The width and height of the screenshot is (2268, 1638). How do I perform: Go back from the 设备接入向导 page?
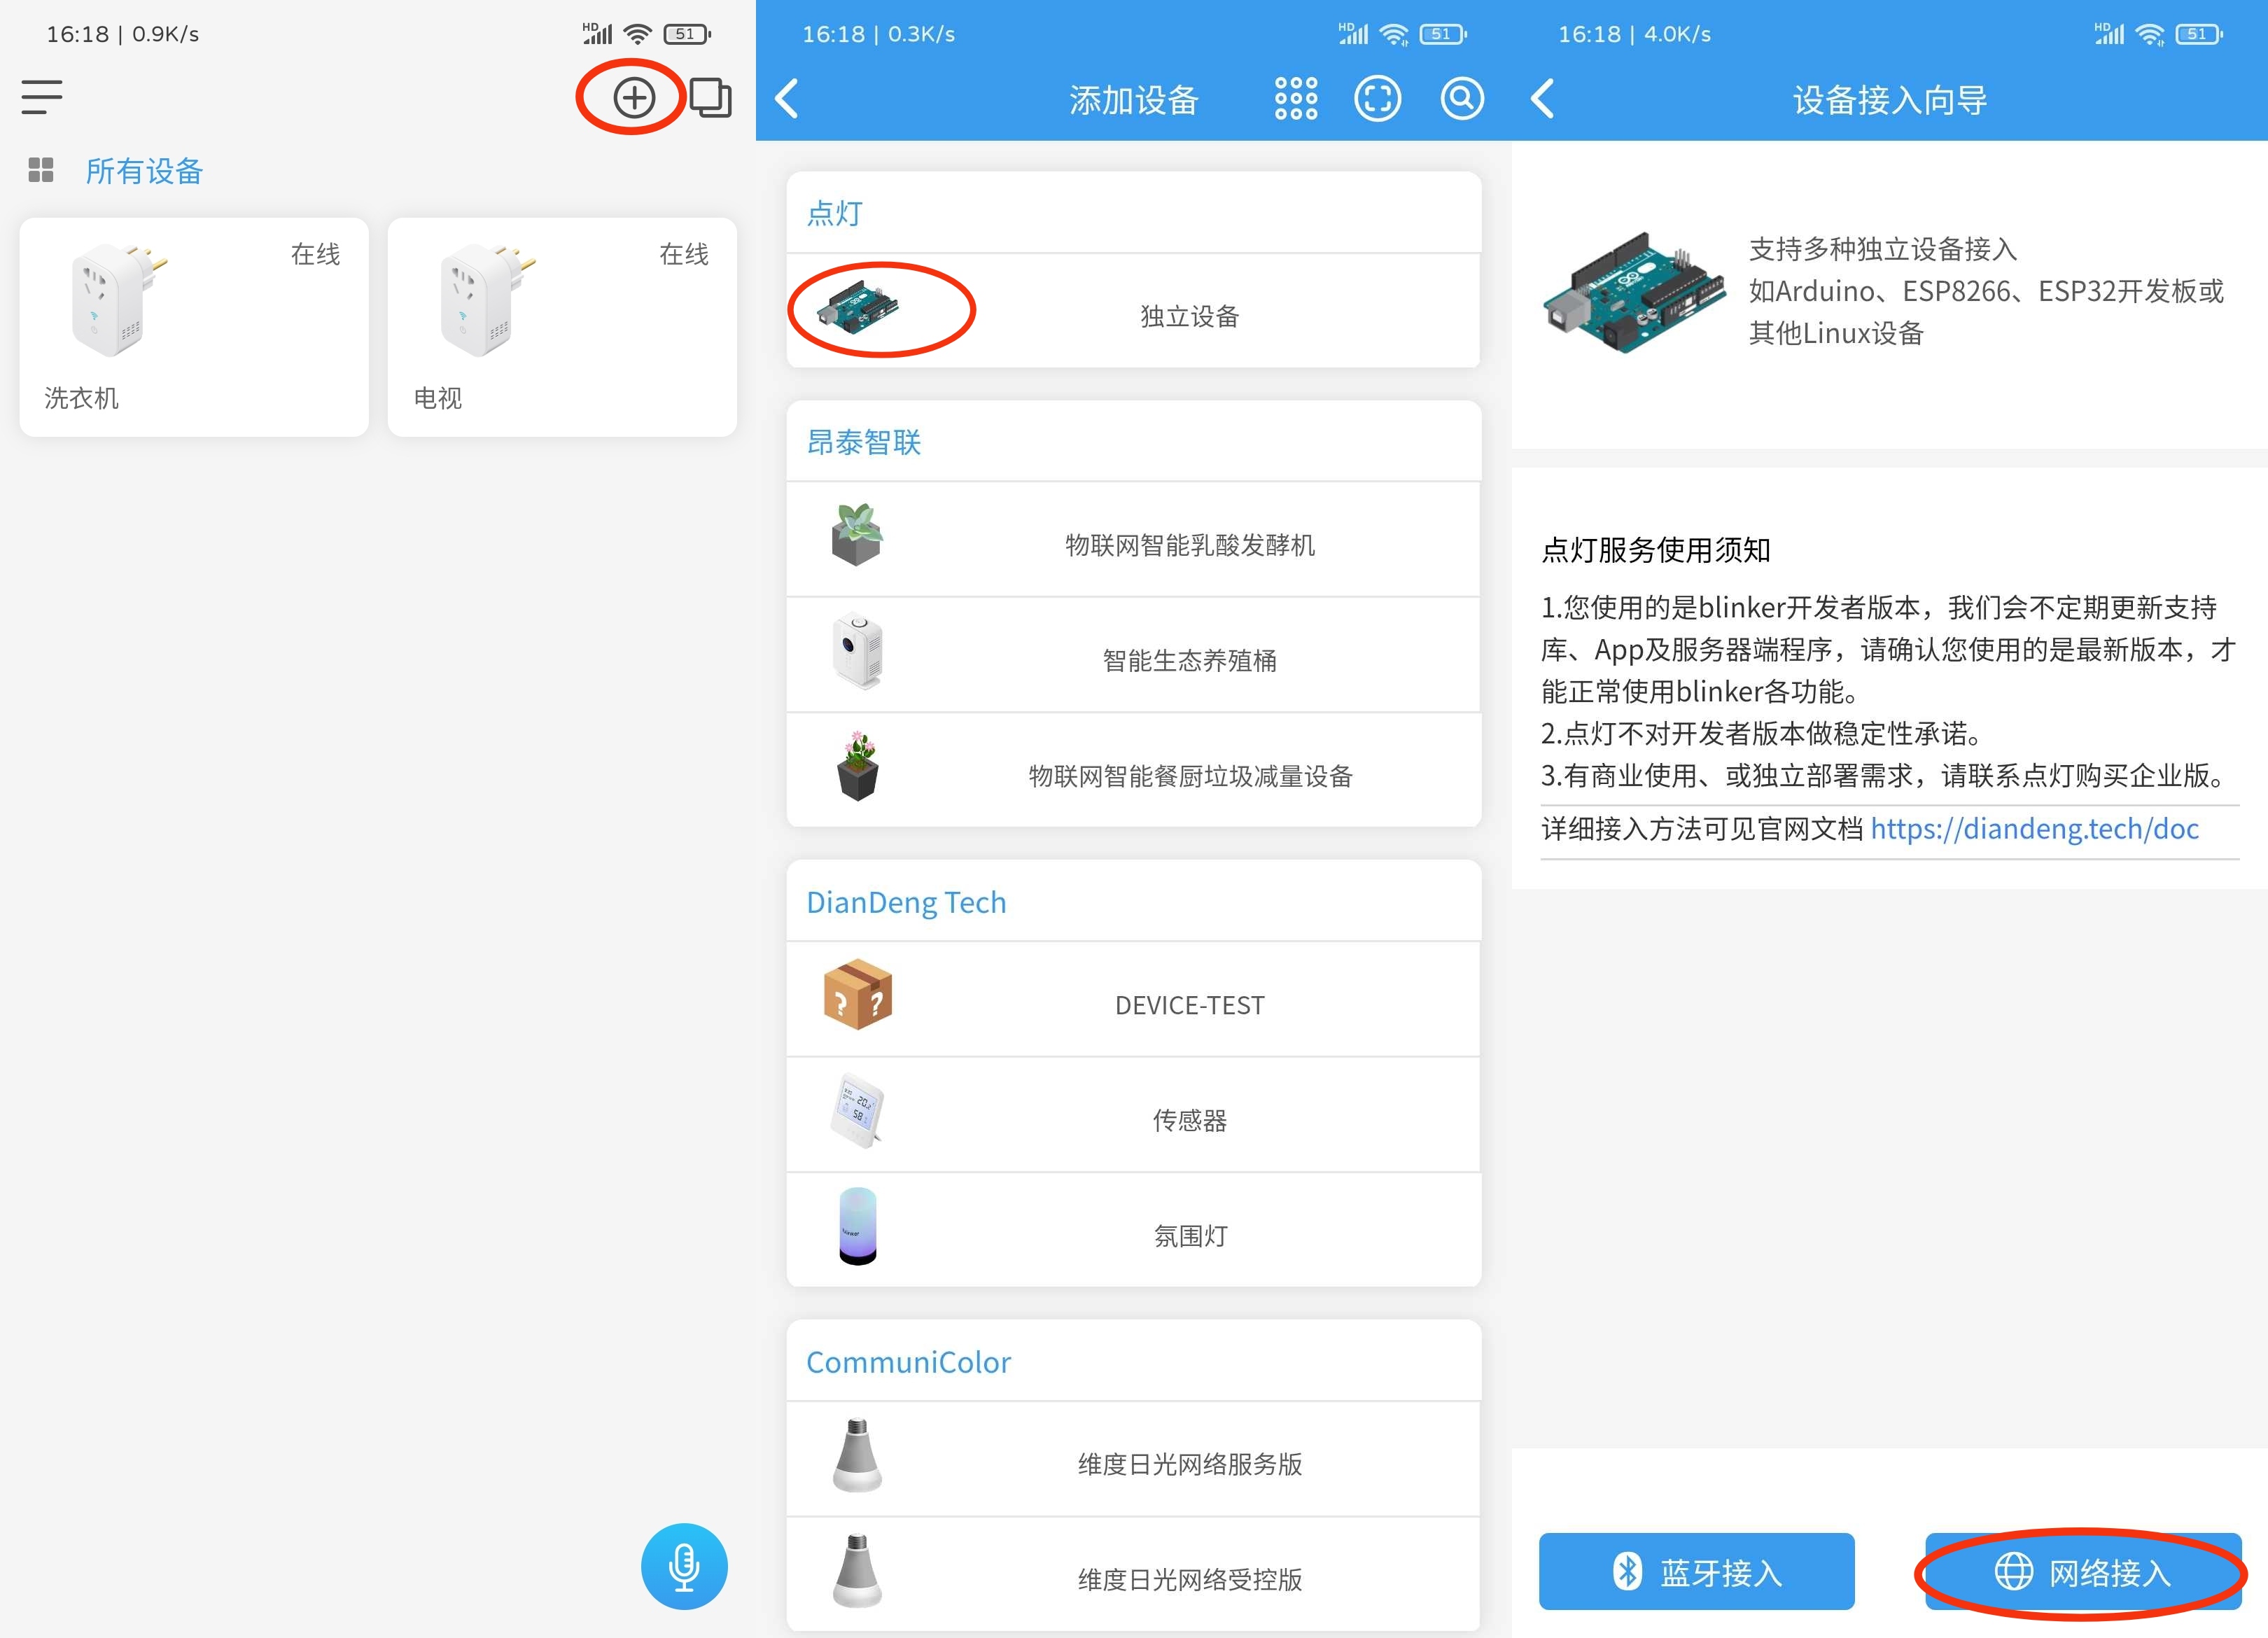(x=1543, y=99)
